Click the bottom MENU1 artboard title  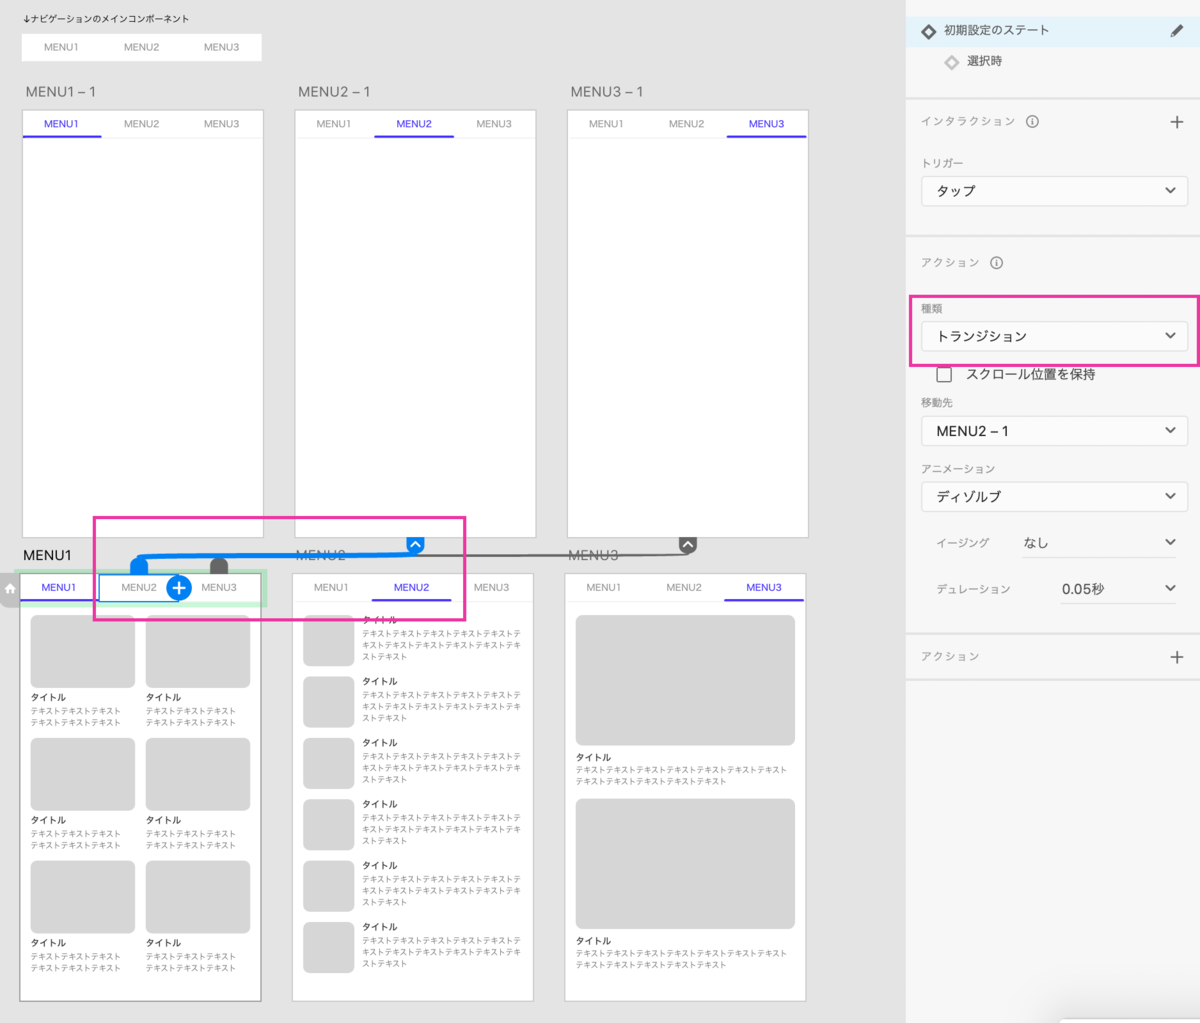pyautogui.click(x=47, y=555)
